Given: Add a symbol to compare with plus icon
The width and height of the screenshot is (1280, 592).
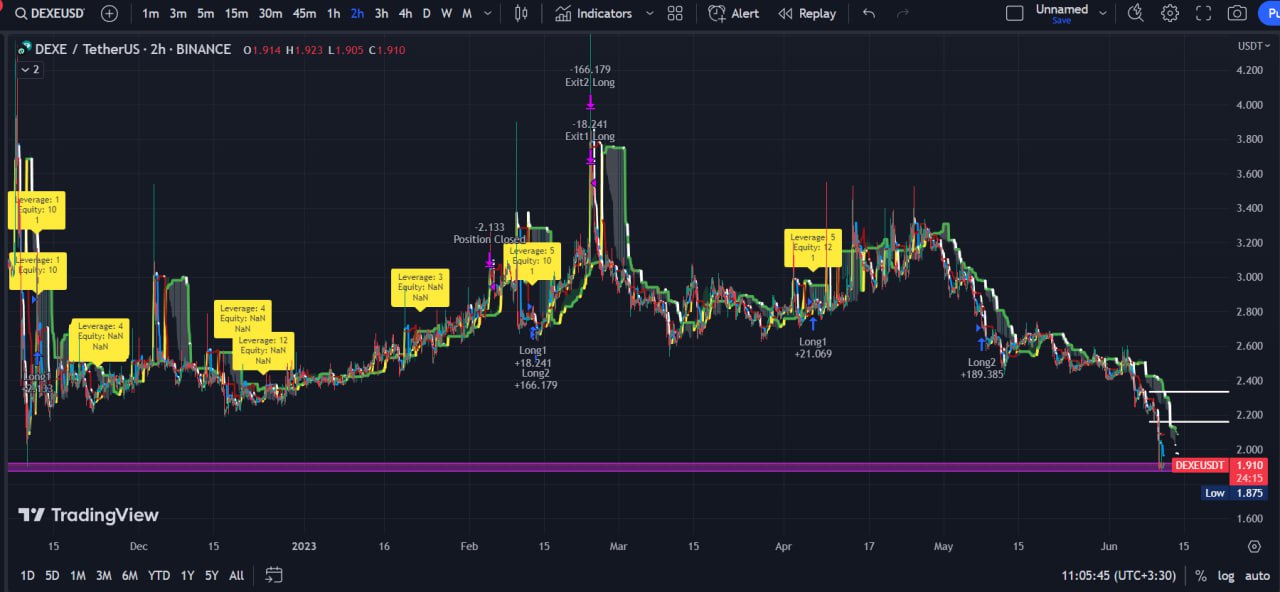Looking at the screenshot, I should pos(109,13).
